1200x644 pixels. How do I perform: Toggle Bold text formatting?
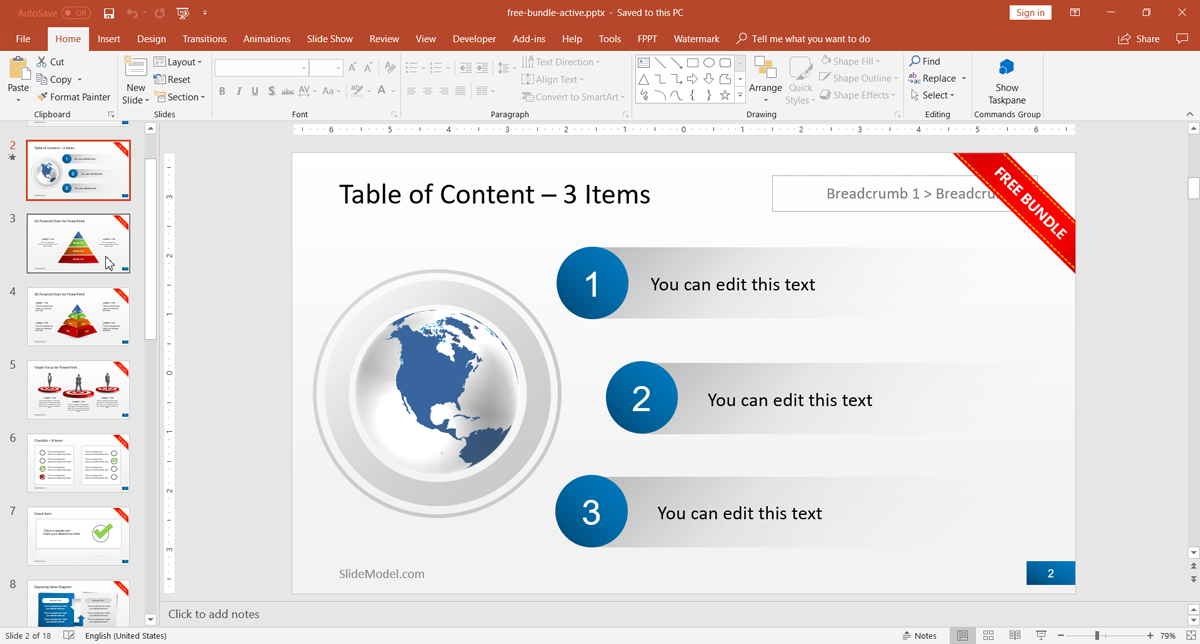(x=222, y=91)
